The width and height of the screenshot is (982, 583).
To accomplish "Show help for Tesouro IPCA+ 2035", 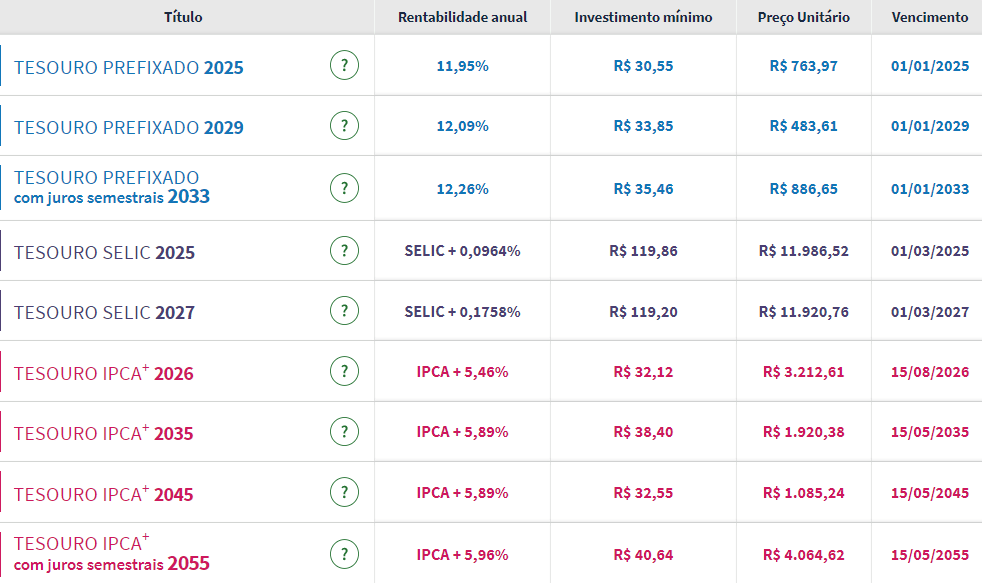I will [x=344, y=432].
